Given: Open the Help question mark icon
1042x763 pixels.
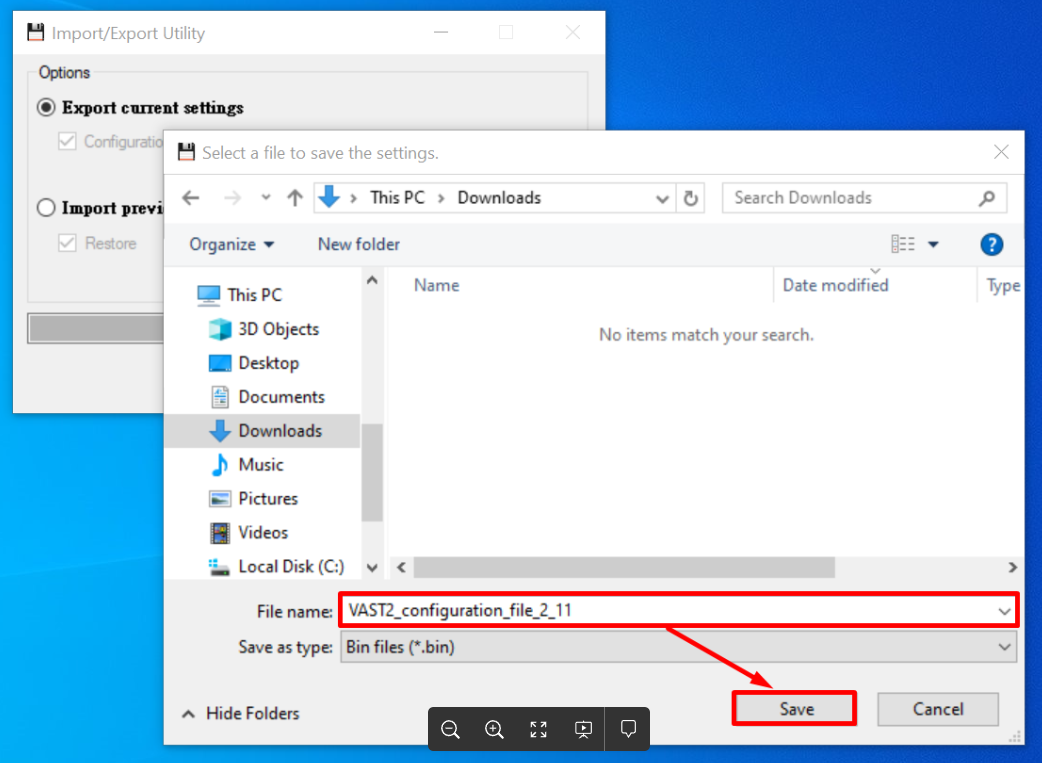Looking at the screenshot, I should 991,244.
